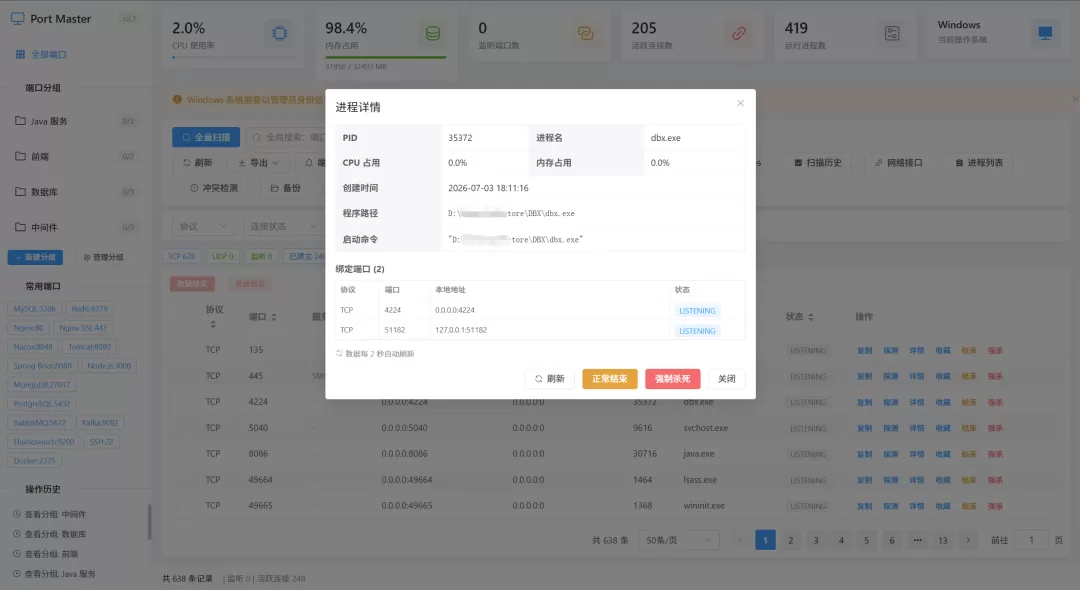The image size is (1080, 590).
Task: Click the orange 正常结束 button
Action: 610,379
